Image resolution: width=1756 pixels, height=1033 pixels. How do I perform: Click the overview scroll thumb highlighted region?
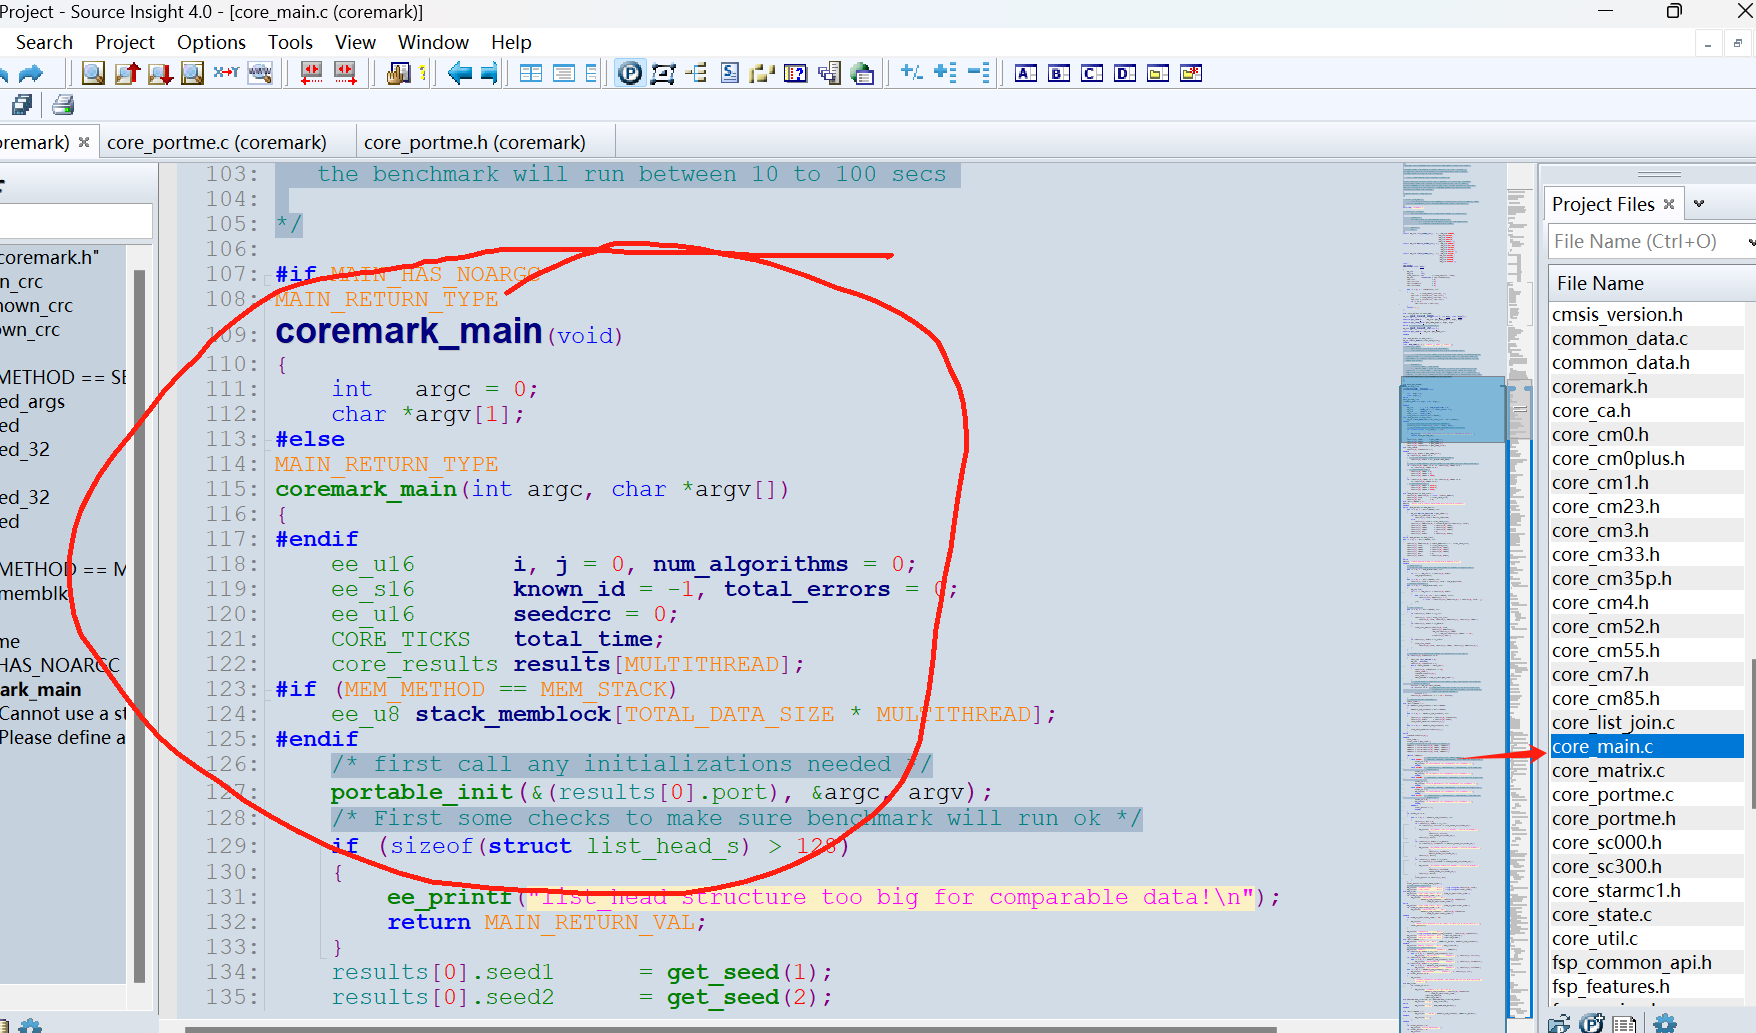tap(1452, 409)
